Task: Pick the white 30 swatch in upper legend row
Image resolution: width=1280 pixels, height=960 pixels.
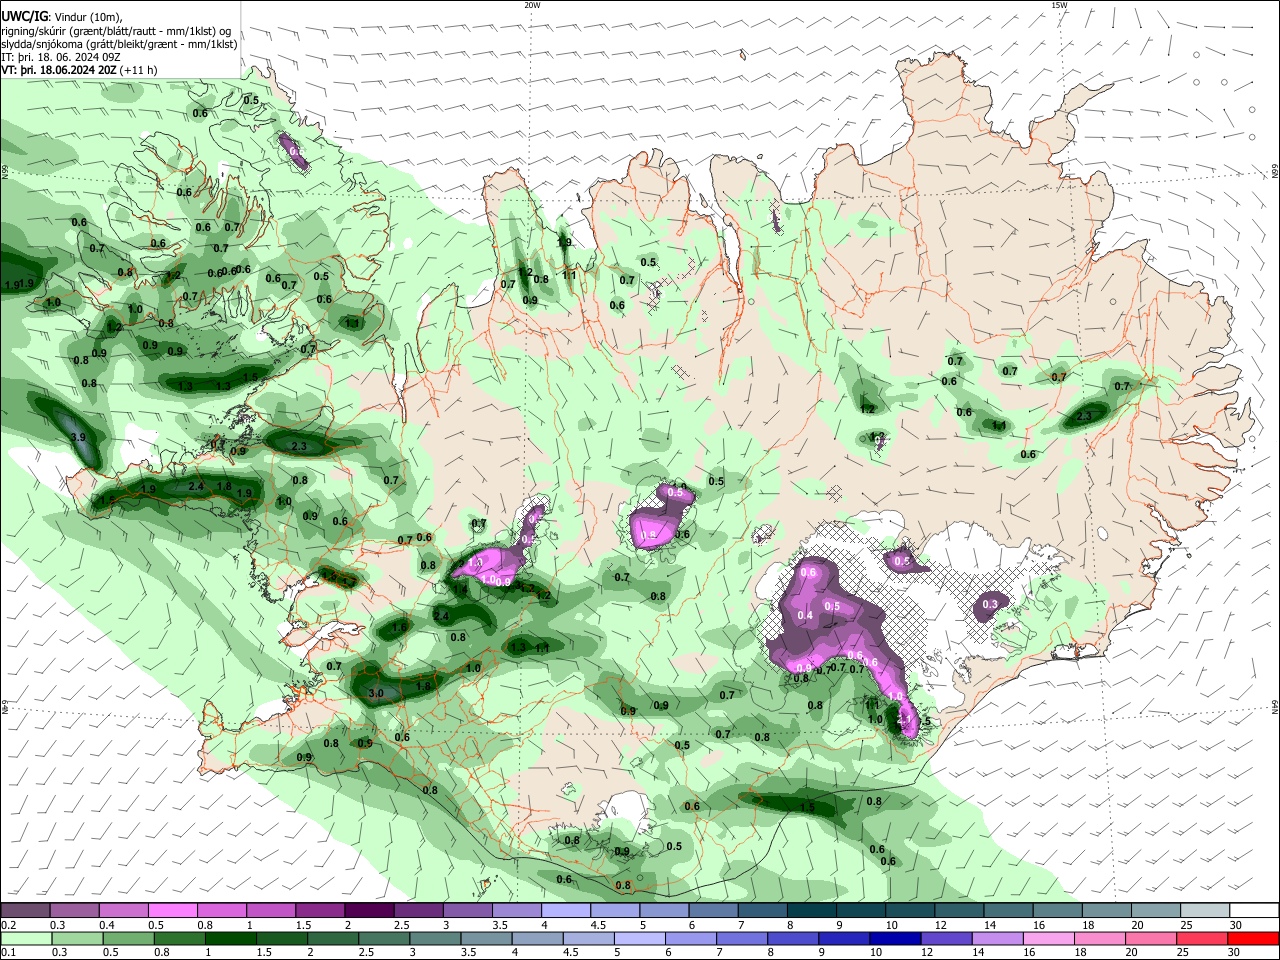Action: [x=1254, y=910]
